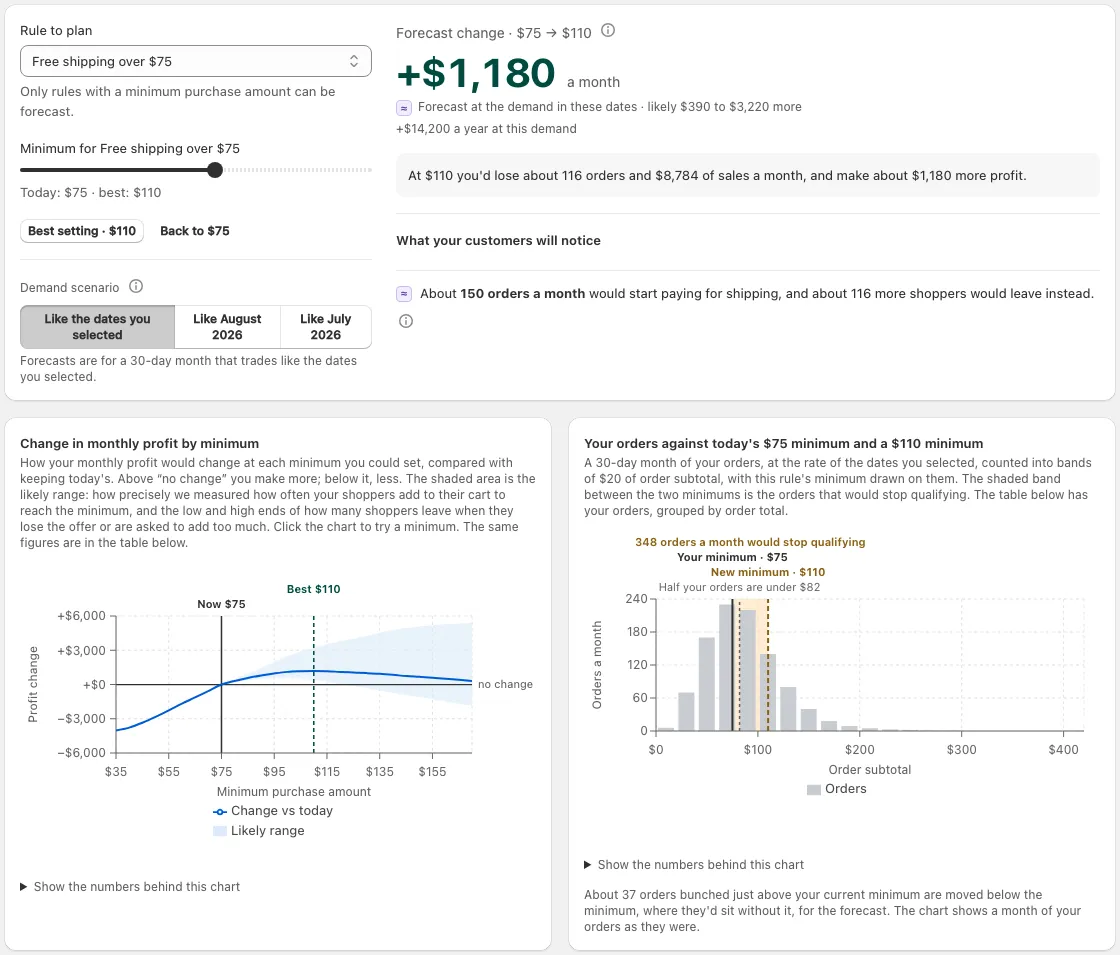1120x955 pixels.
Task: Expand numbers behind the profit change chart
Action: [x=130, y=886]
